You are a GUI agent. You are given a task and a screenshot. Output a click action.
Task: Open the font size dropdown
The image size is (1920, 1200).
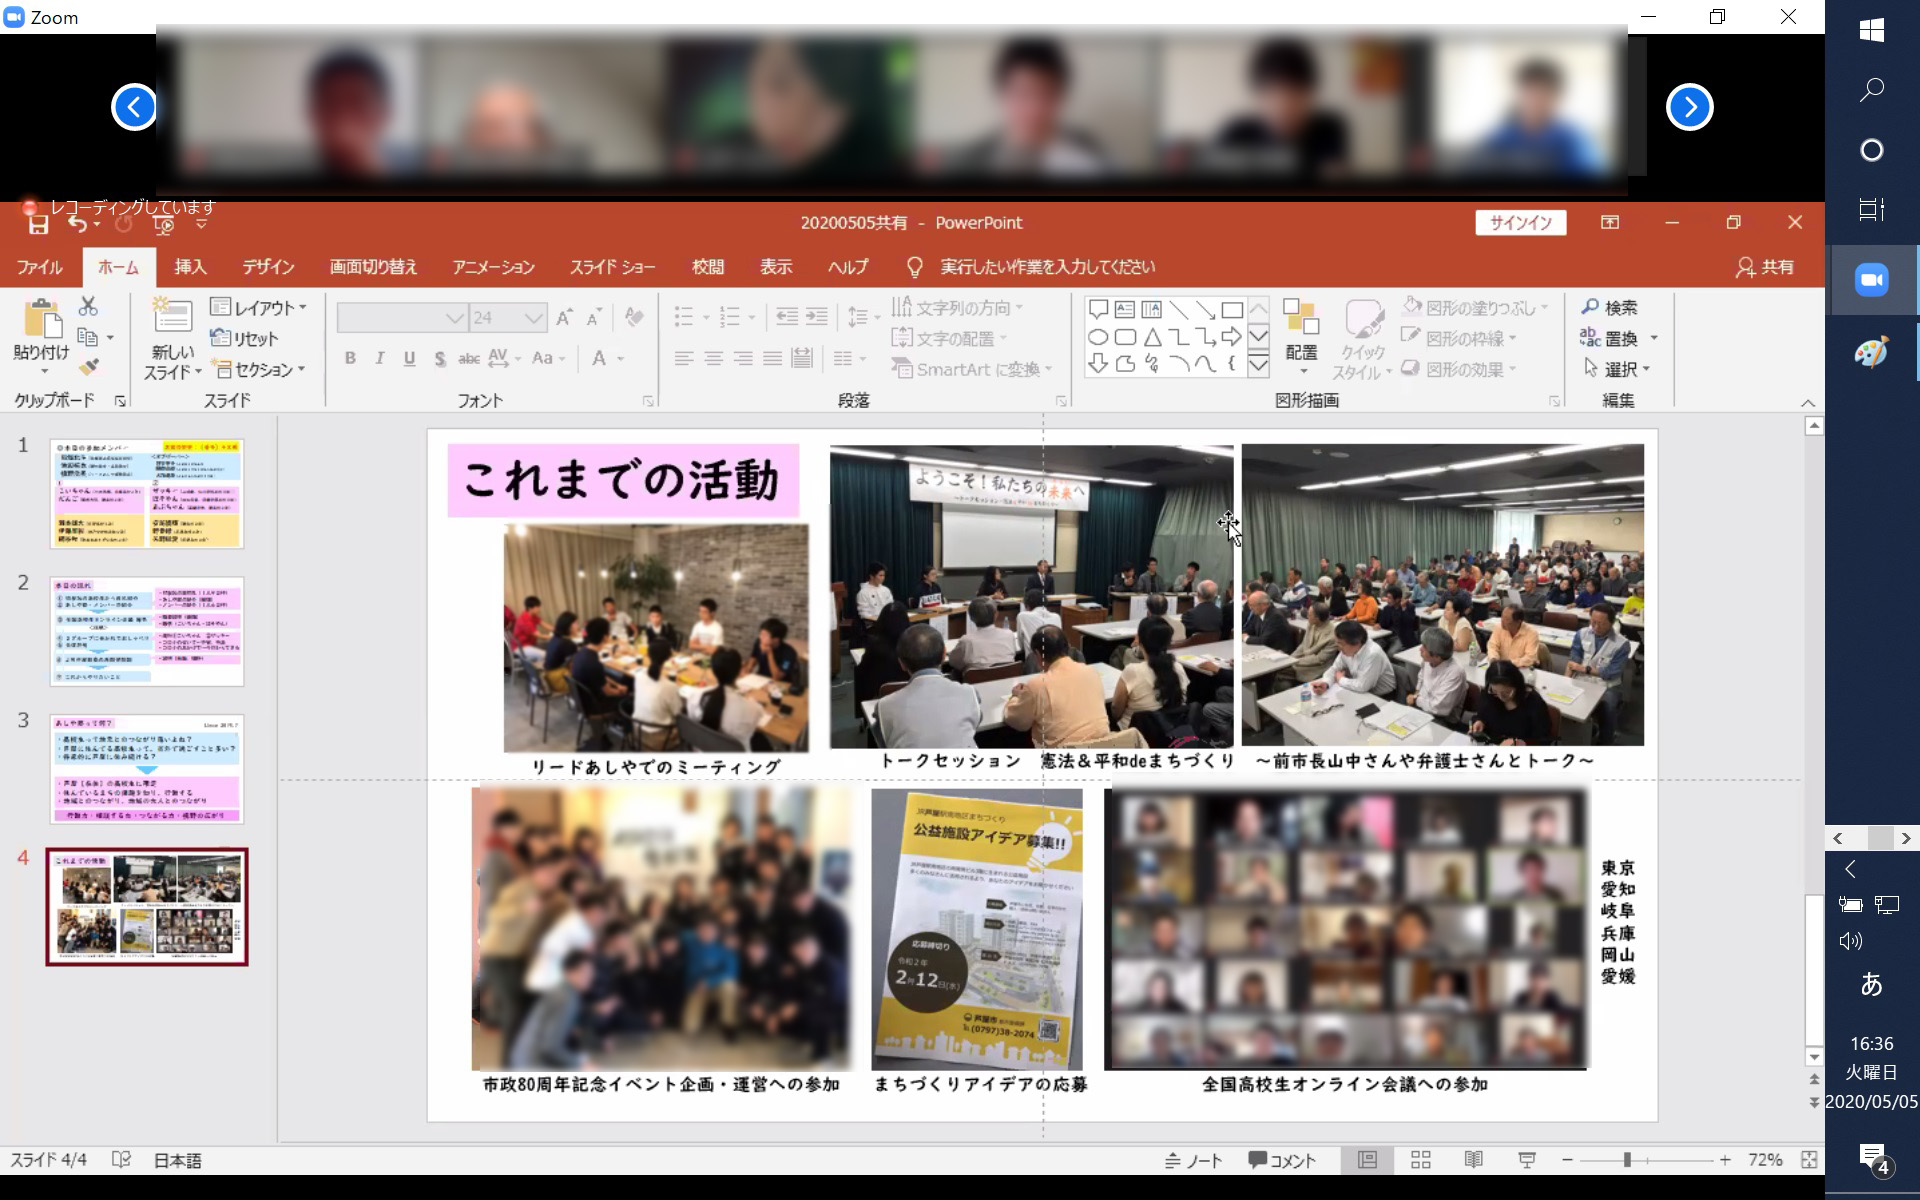[533, 318]
